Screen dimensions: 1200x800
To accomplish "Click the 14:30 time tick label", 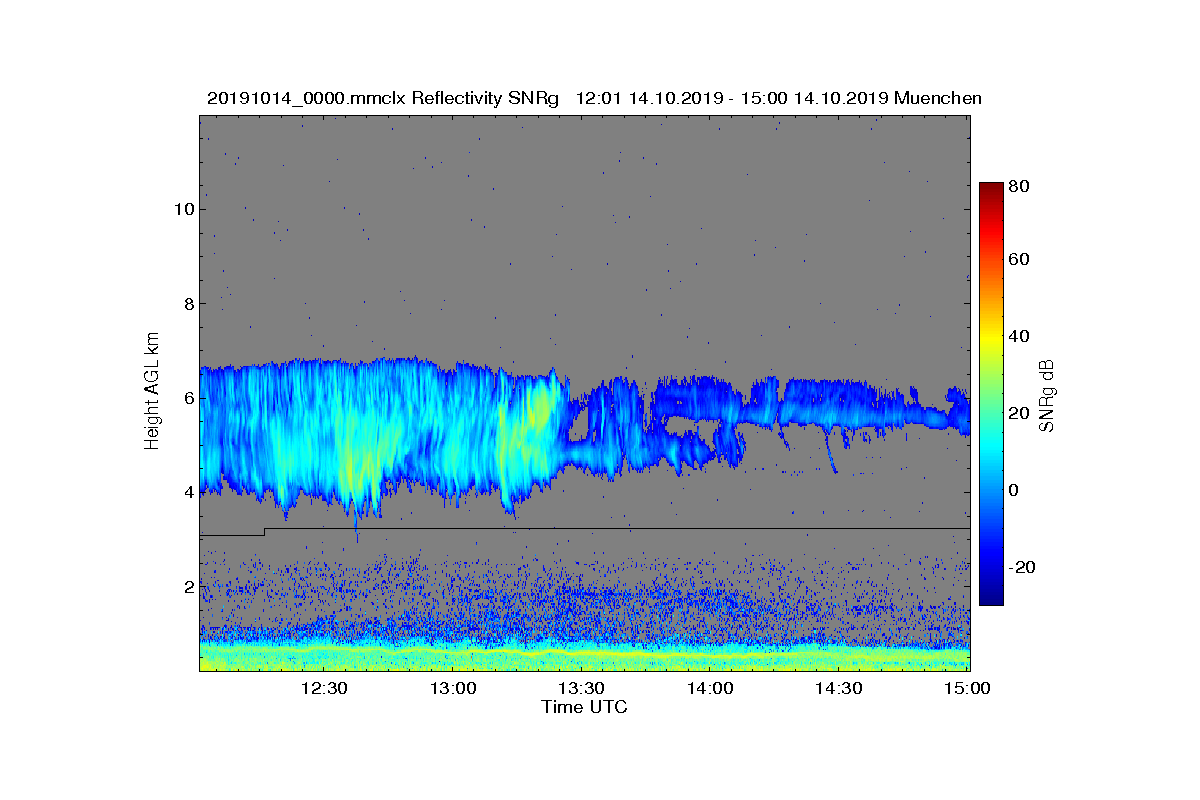I will coord(838,689).
